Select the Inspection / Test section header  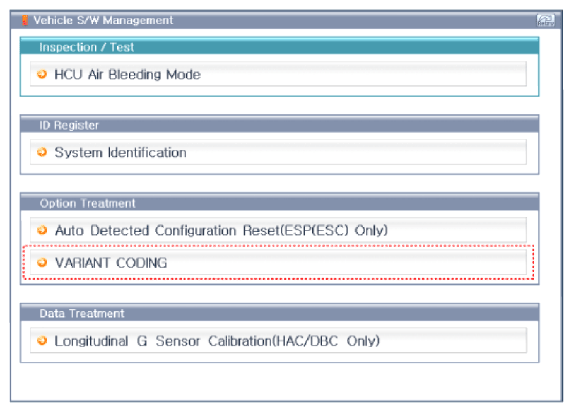[x=280, y=47]
